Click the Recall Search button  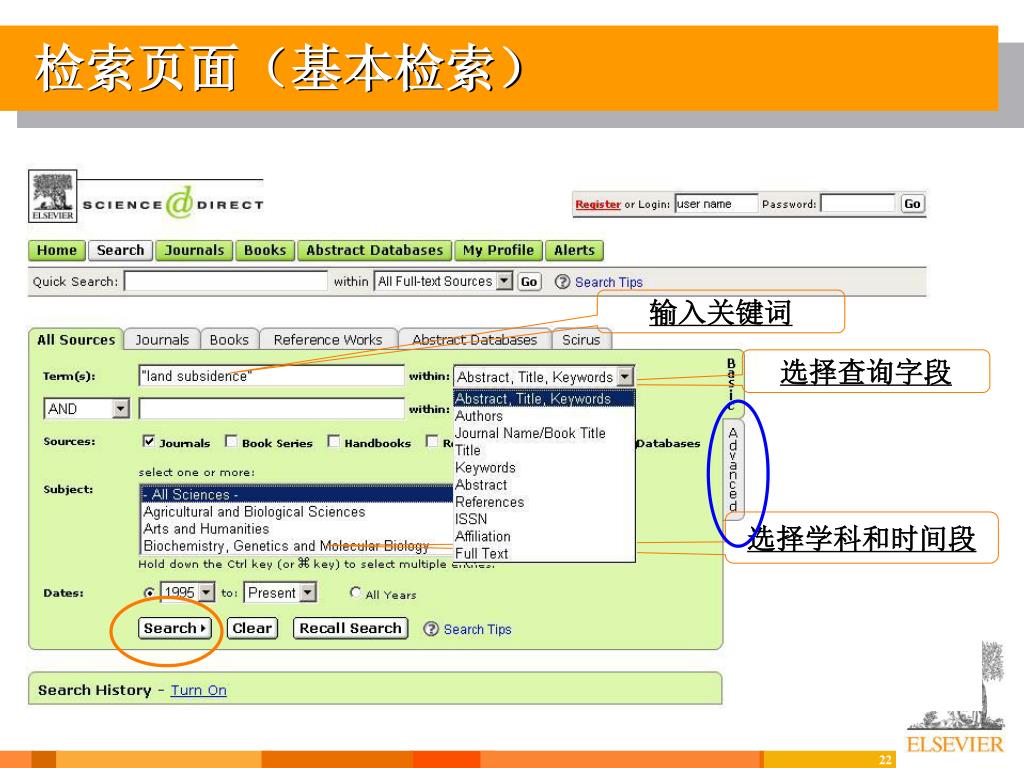(351, 628)
